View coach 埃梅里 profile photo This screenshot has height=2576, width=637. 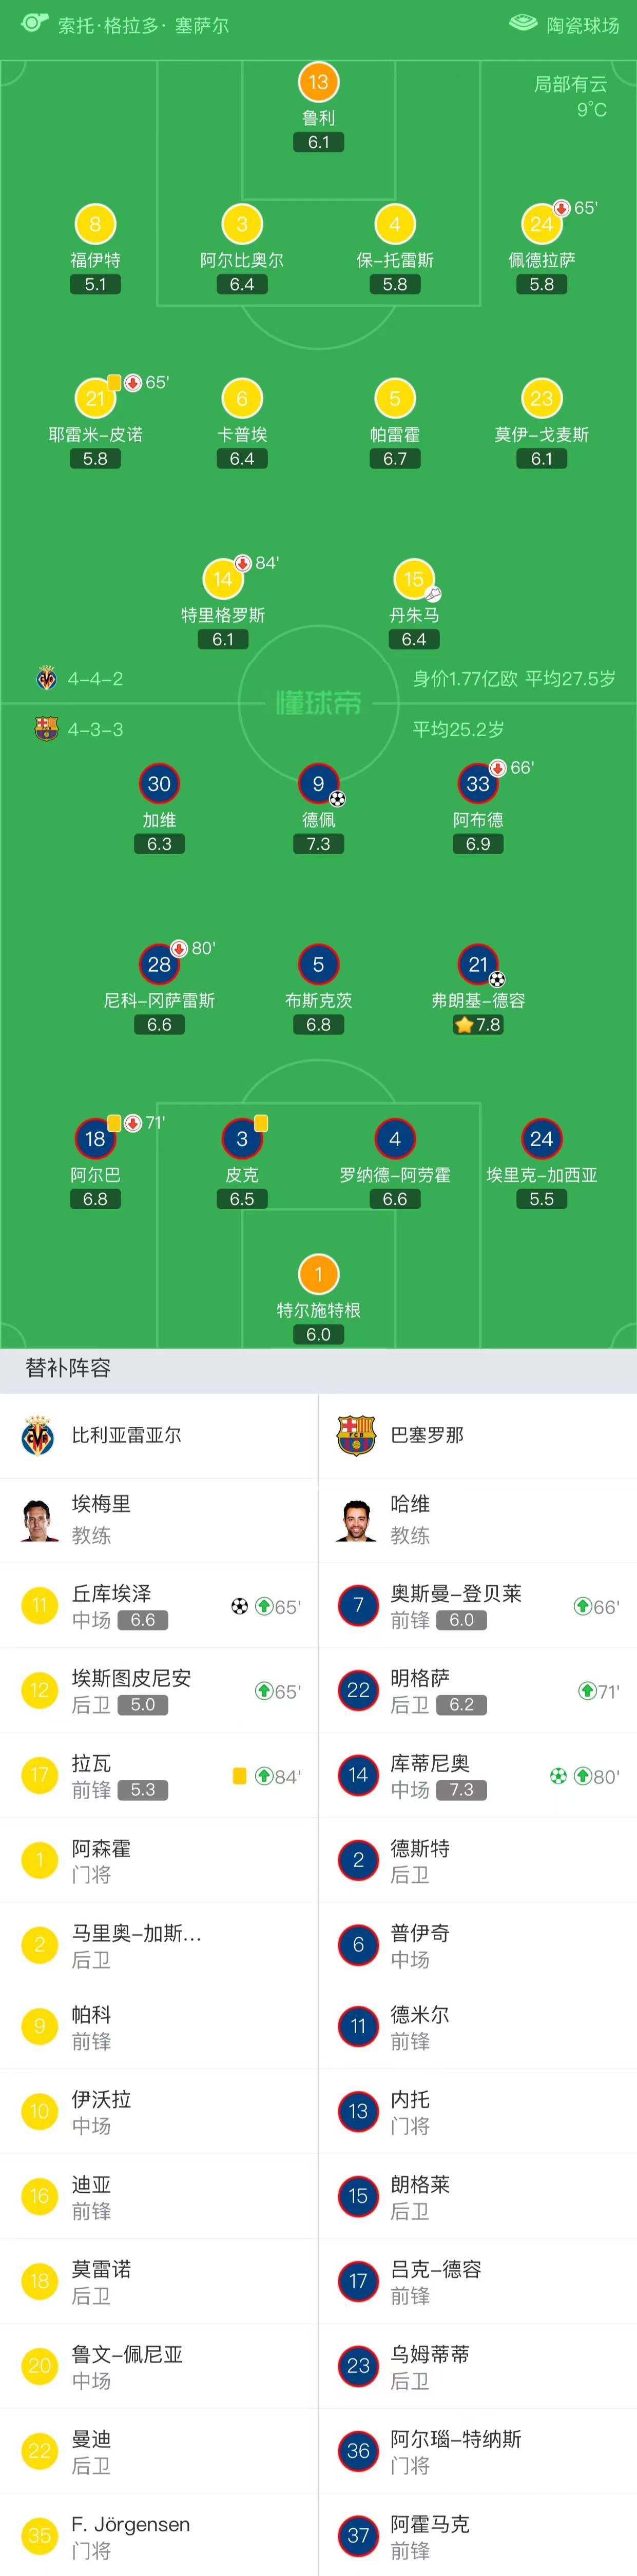pyautogui.click(x=38, y=1520)
